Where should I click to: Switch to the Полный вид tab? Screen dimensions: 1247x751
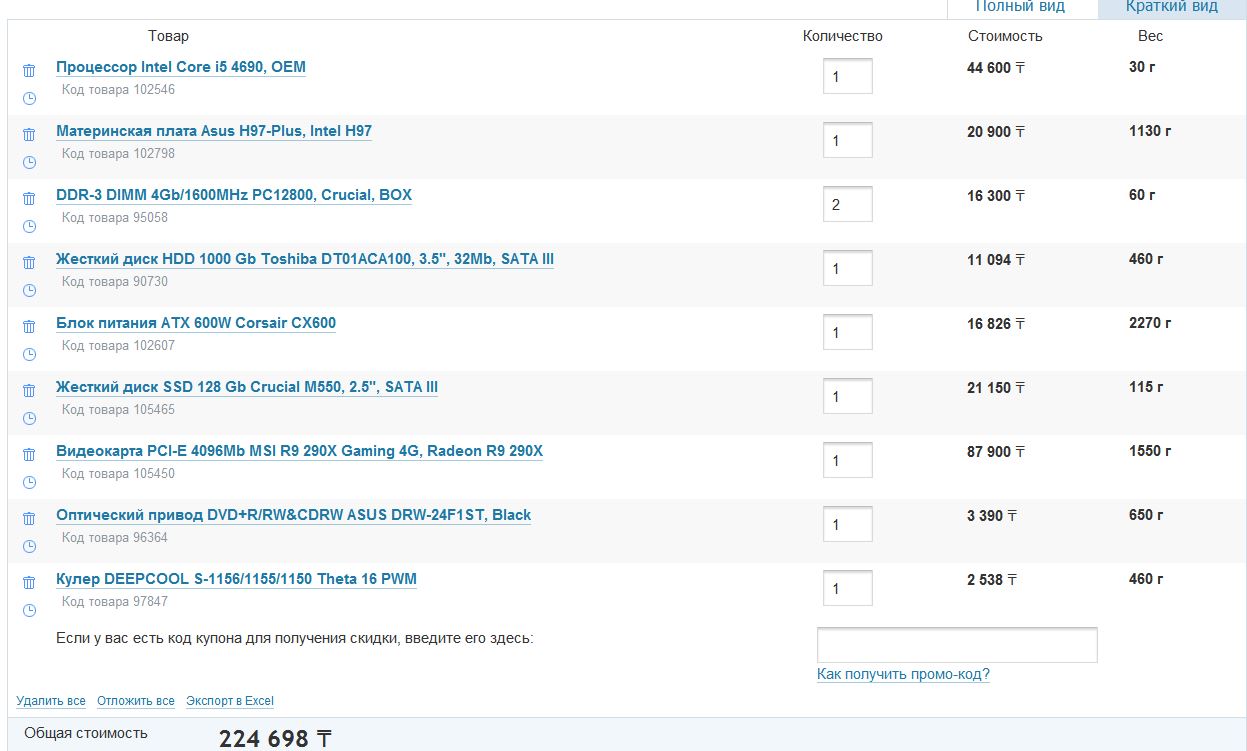(x=1020, y=8)
